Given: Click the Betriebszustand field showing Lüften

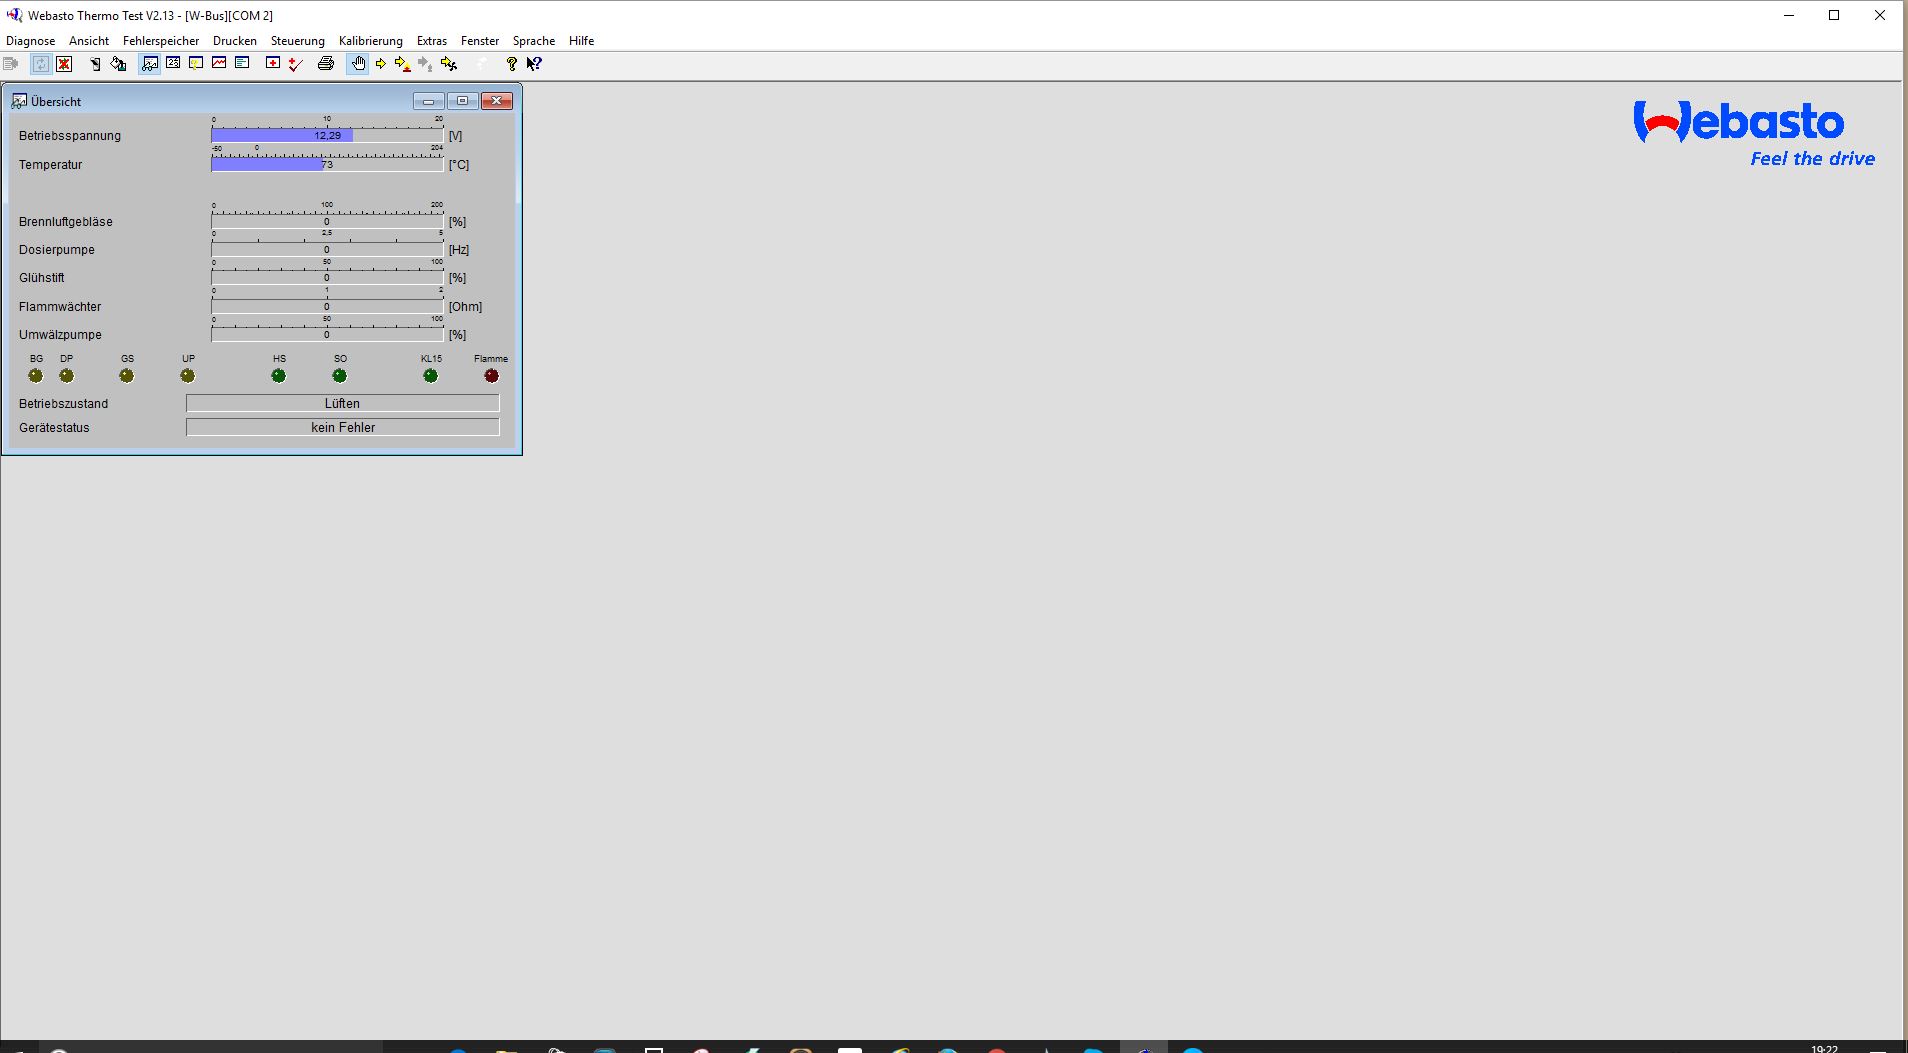Looking at the screenshot, I should coord(342,403).
